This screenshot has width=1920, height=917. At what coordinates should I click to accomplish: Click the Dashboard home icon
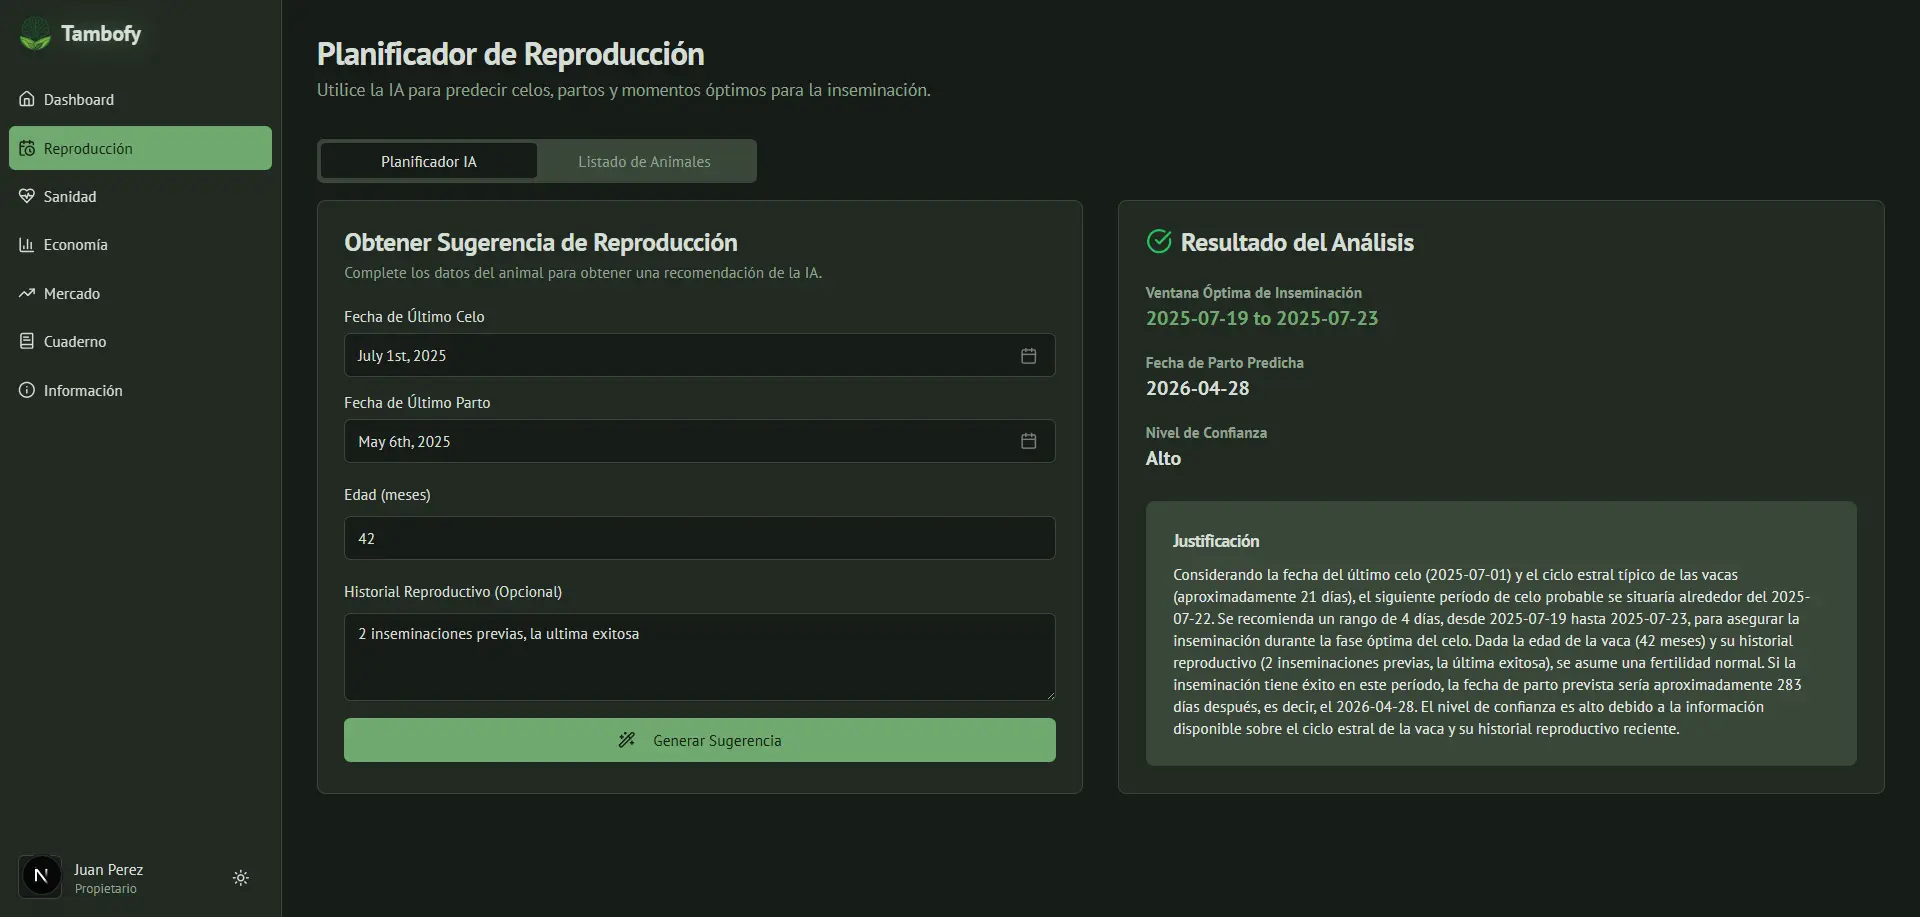click(27, 99)
